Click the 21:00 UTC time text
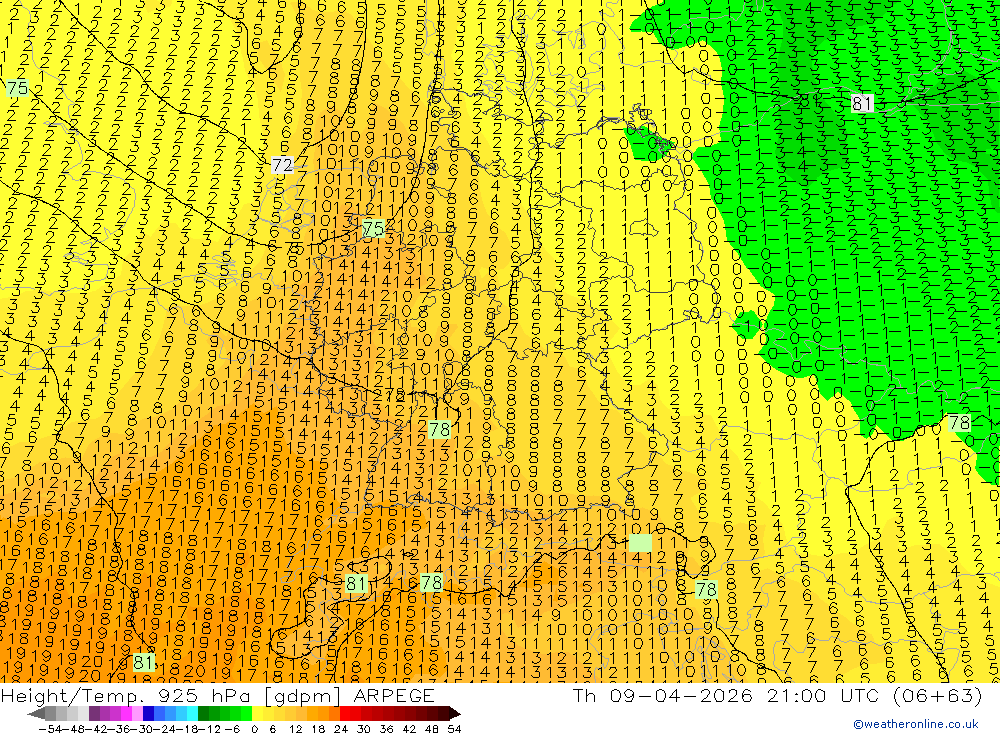The height and width of the screenshot is (733, 1000). pyautogui.click(x=822, y=695)
